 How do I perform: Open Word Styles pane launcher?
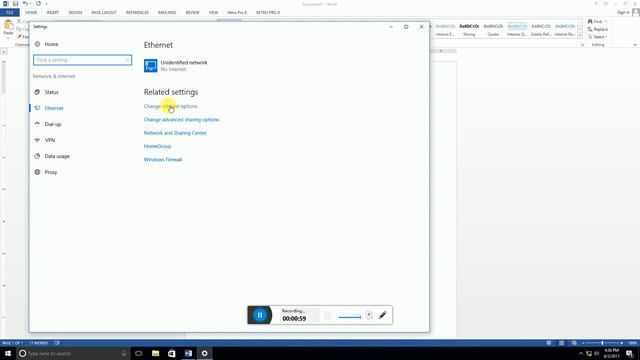pos(582,45)
